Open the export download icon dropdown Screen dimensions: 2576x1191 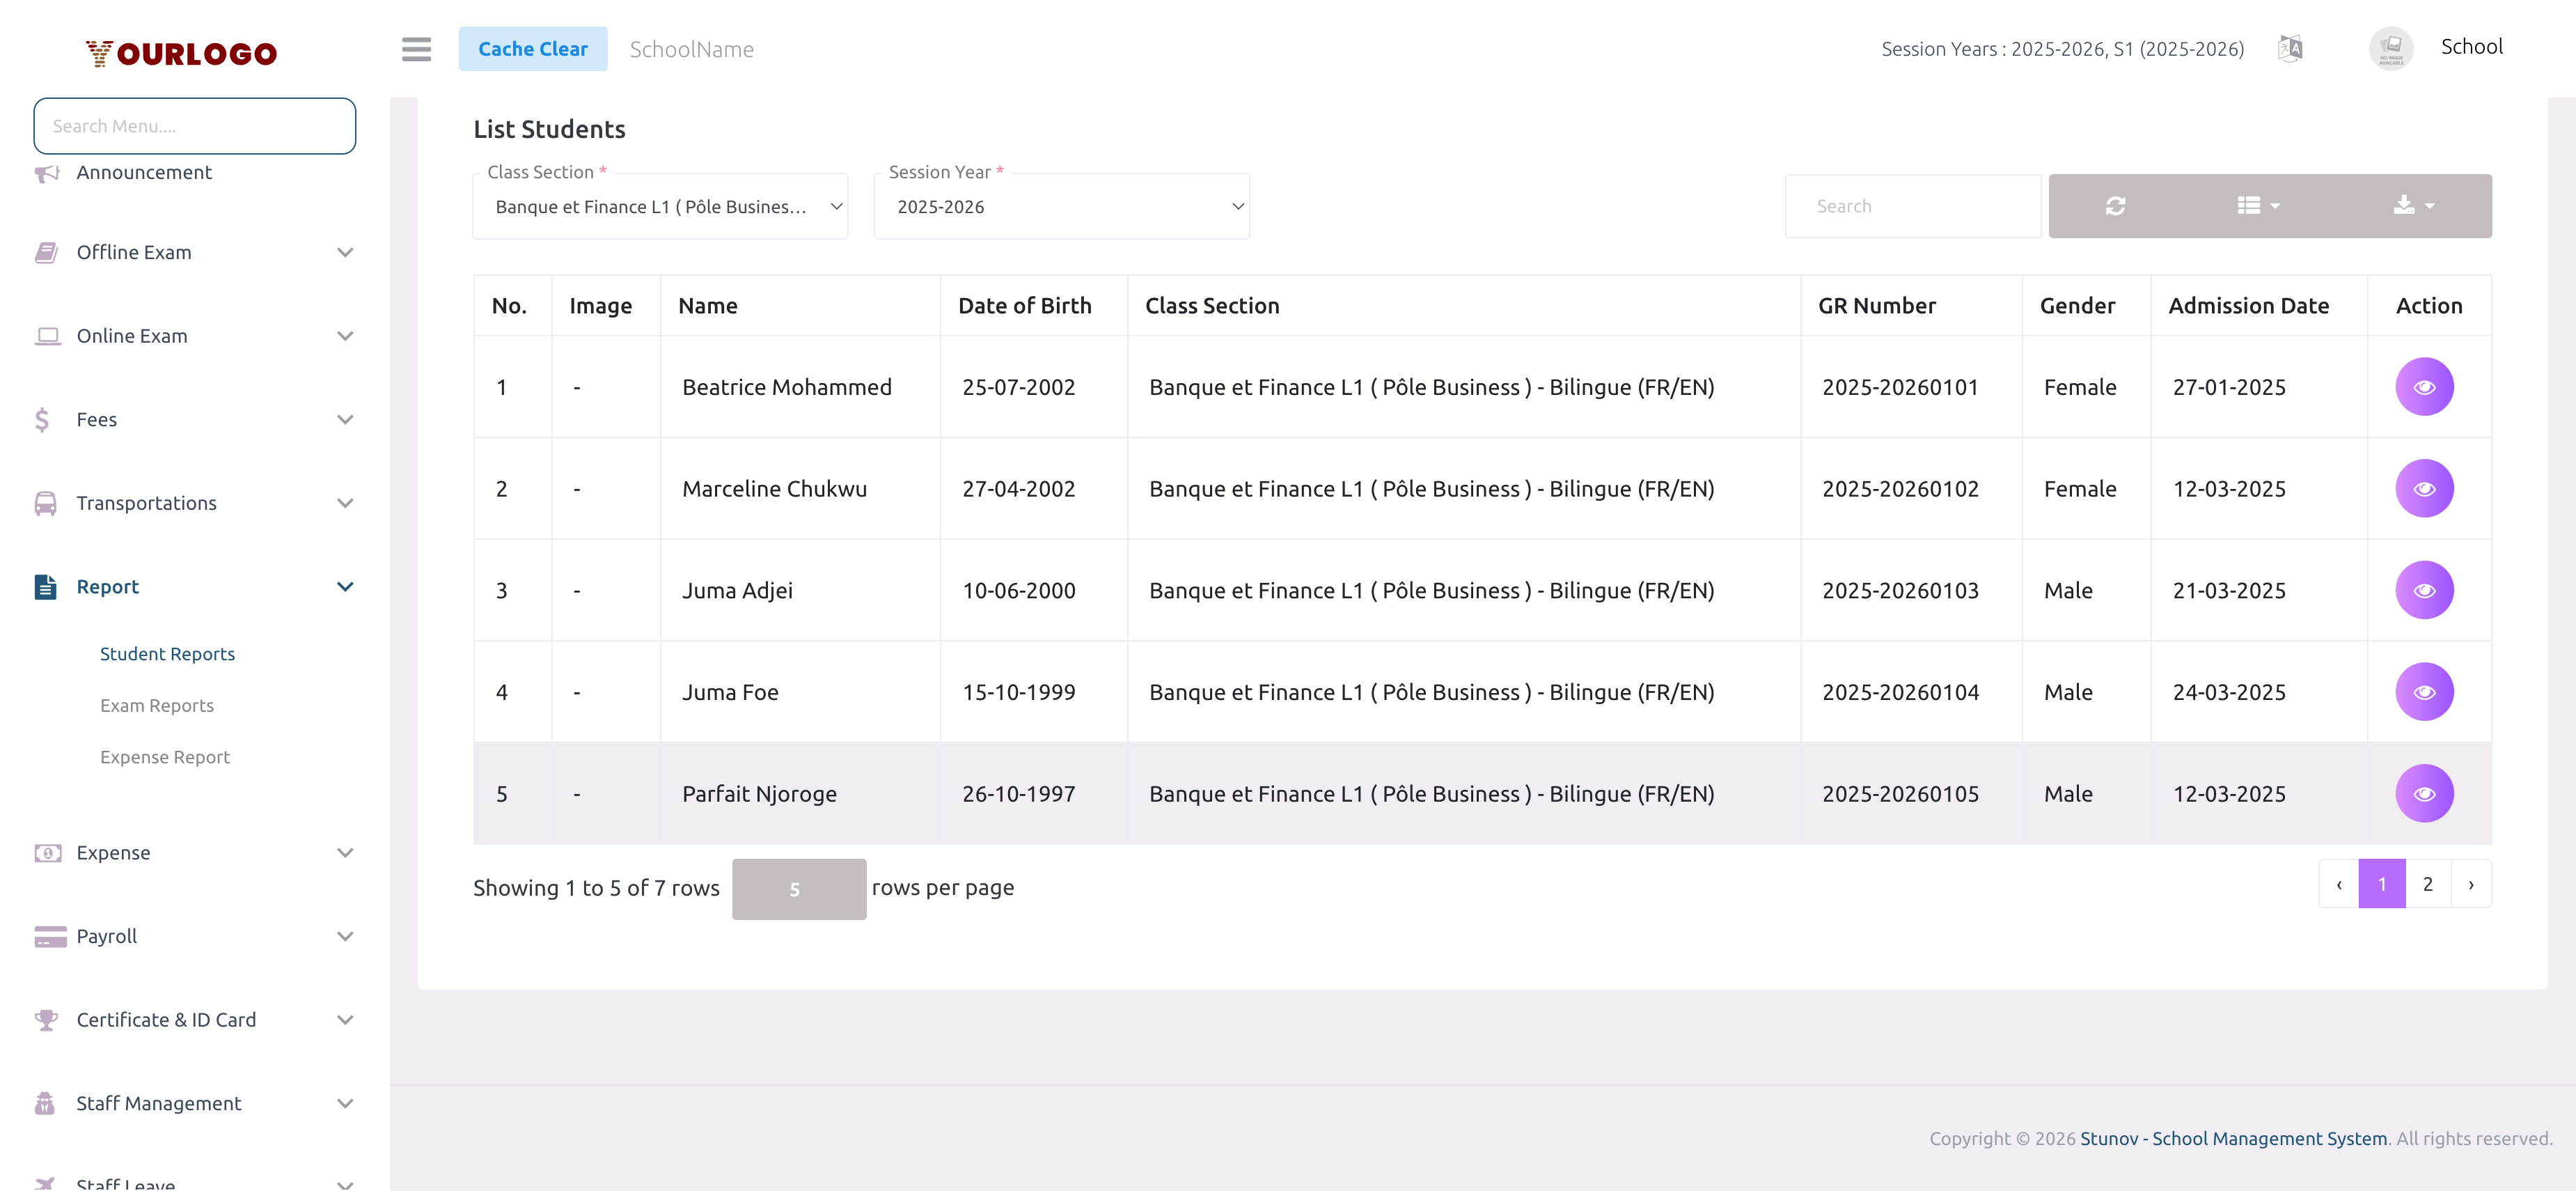point(2413,206)
